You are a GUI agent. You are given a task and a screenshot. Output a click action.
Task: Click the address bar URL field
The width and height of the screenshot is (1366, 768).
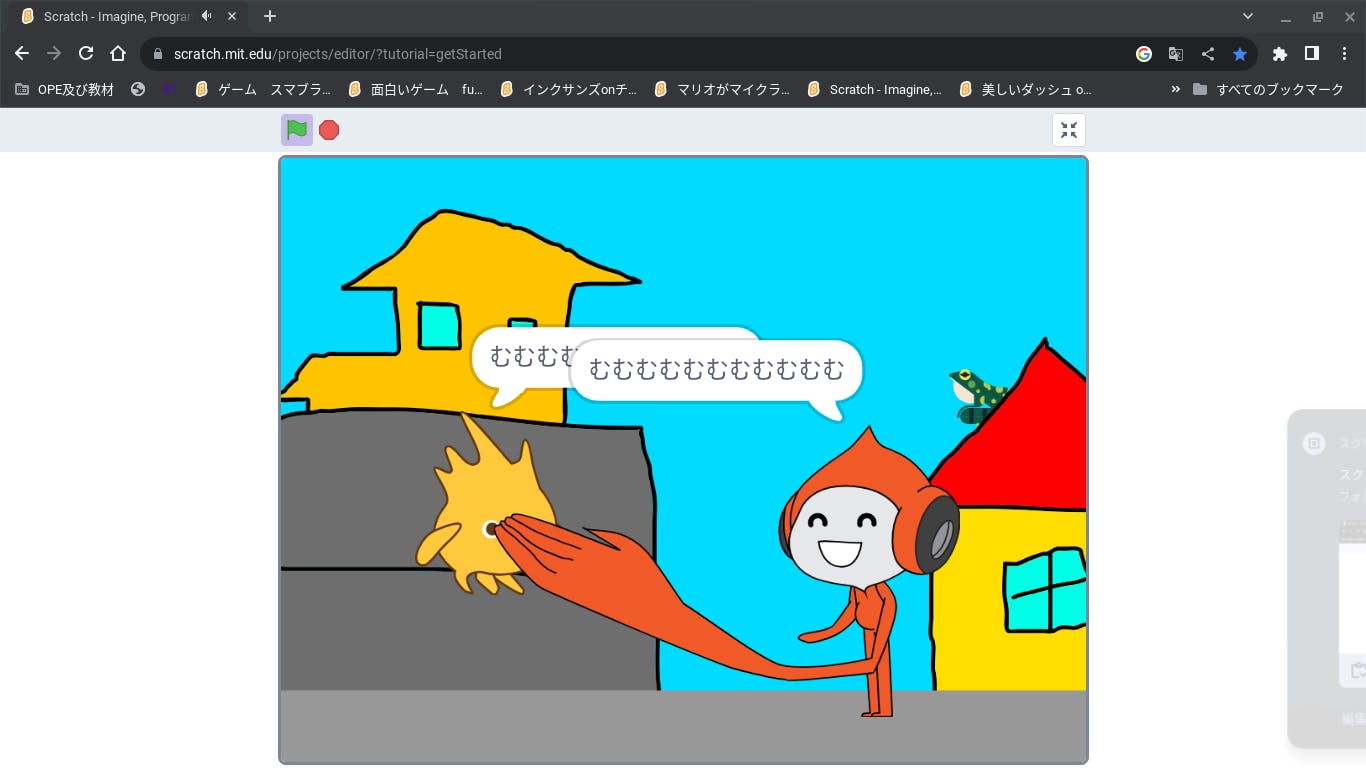point(600,54)
